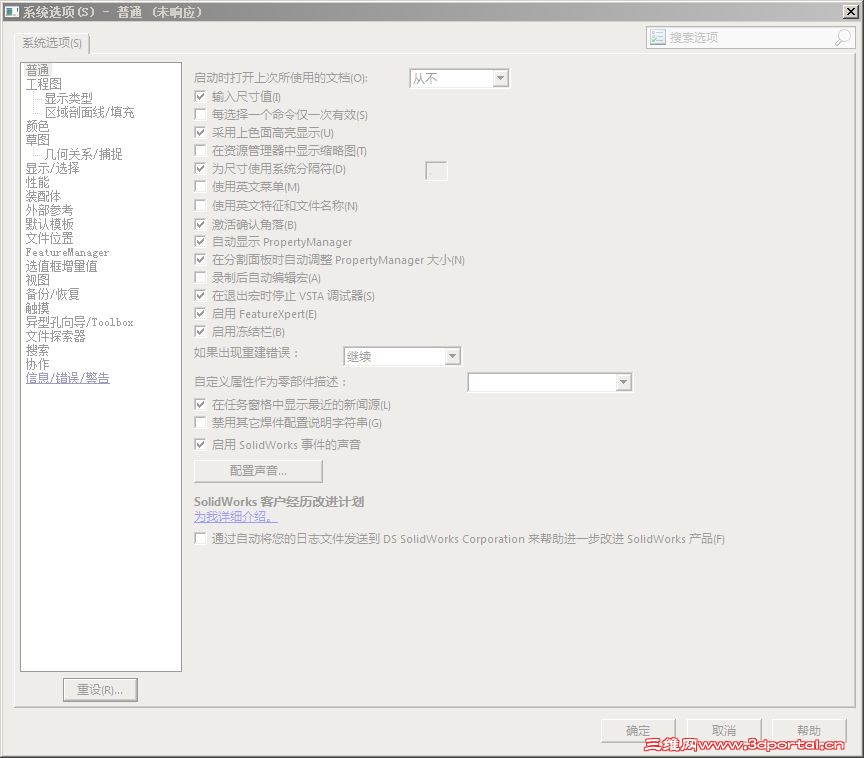Toggle 在退出宏时停止 VSTA 调试器 checkbox
864x758 pixels.
(x=200, y=296)
